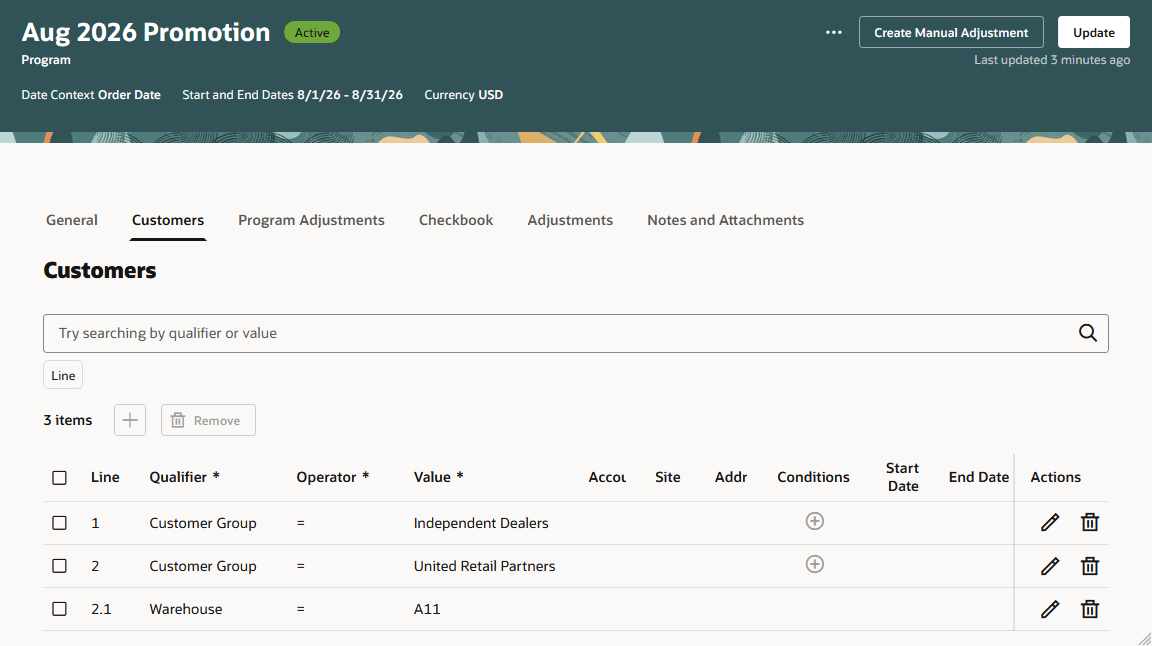Open Notes and Attachments tab

pos(725,220)
